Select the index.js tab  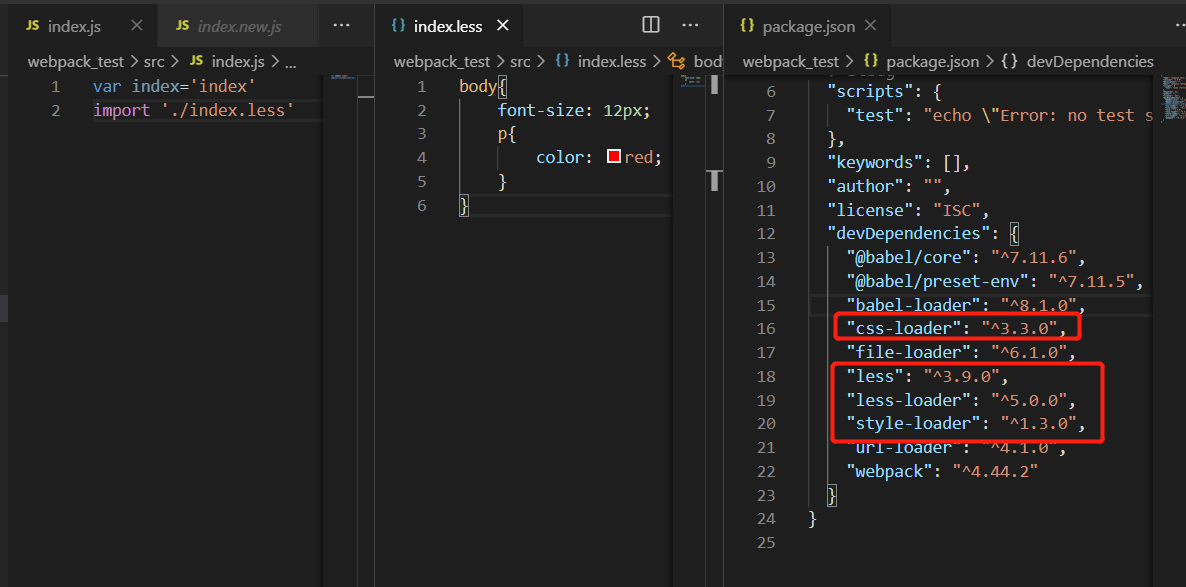click(x=74, y=26)
